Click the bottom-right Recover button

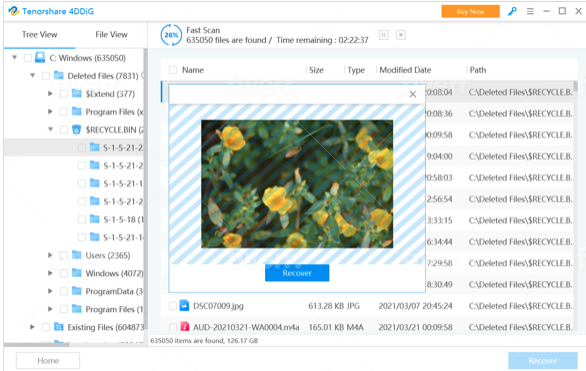click(543, 361)
